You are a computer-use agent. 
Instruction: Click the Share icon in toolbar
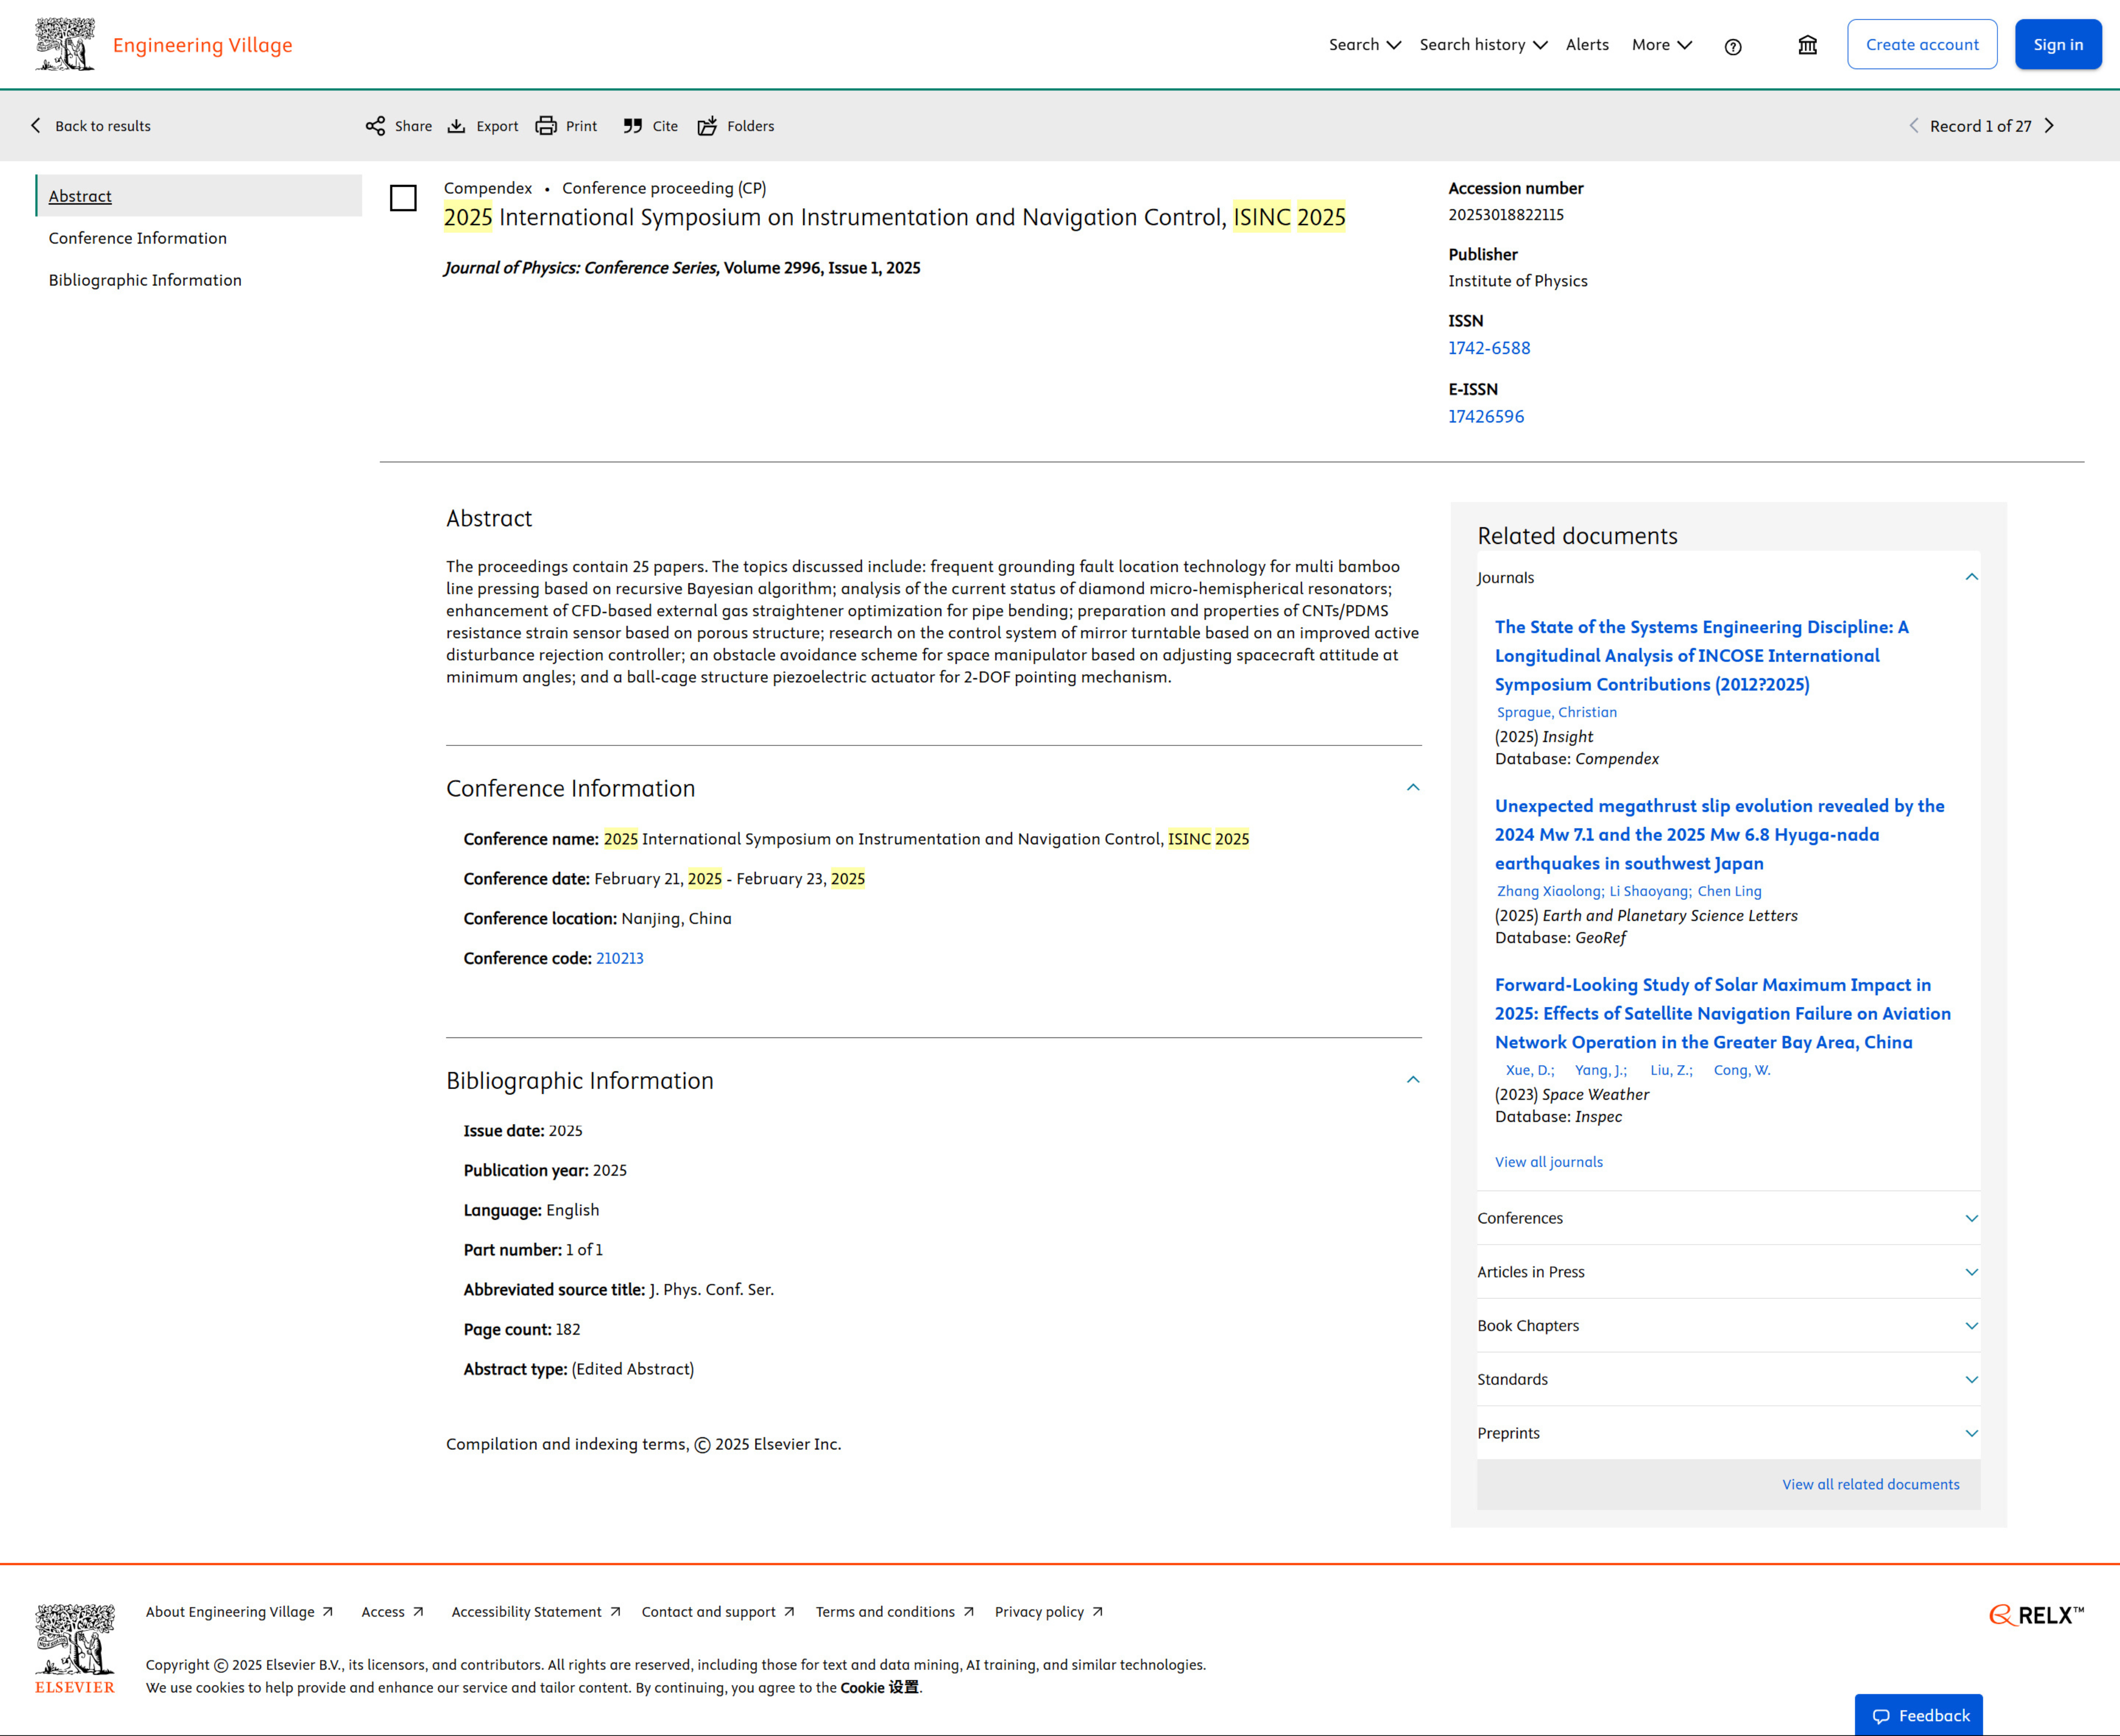[375, 126]
